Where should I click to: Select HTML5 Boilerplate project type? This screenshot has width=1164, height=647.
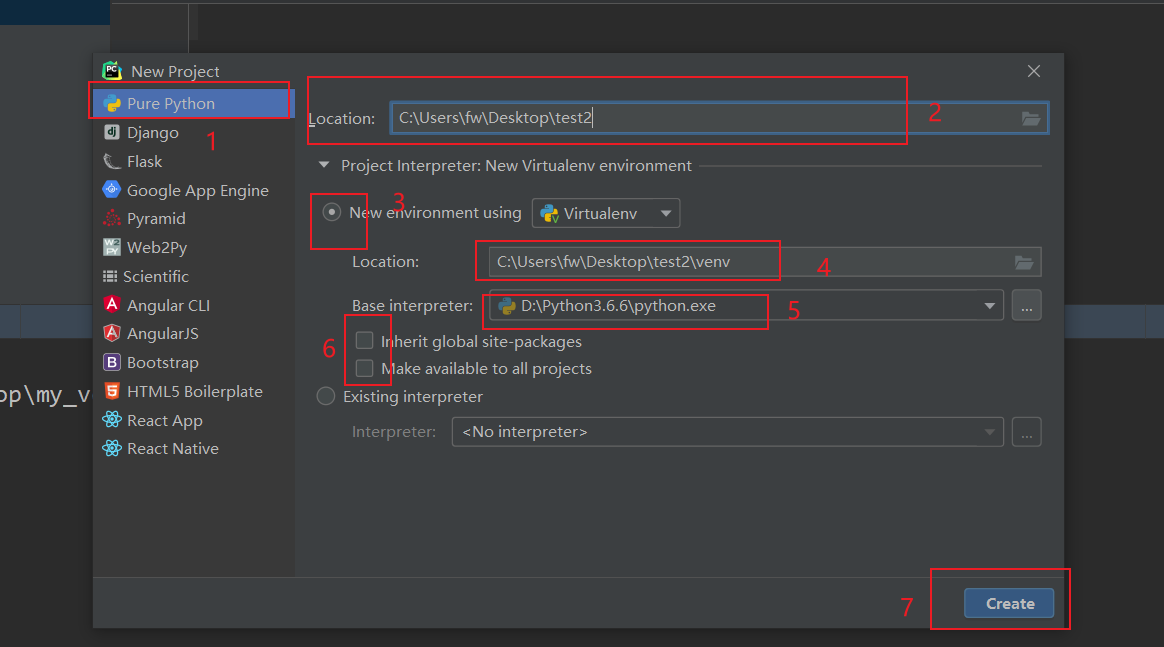(x=194, y=391)
